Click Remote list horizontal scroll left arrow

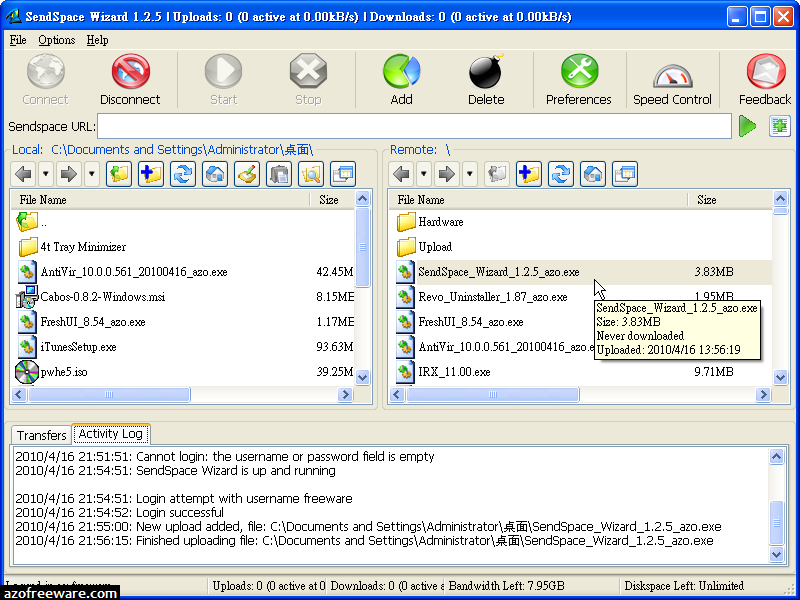point(397,394)
